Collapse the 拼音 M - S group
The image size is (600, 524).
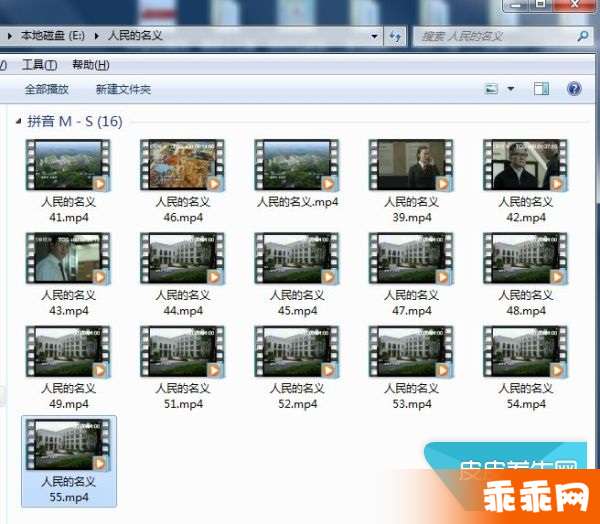18,121
